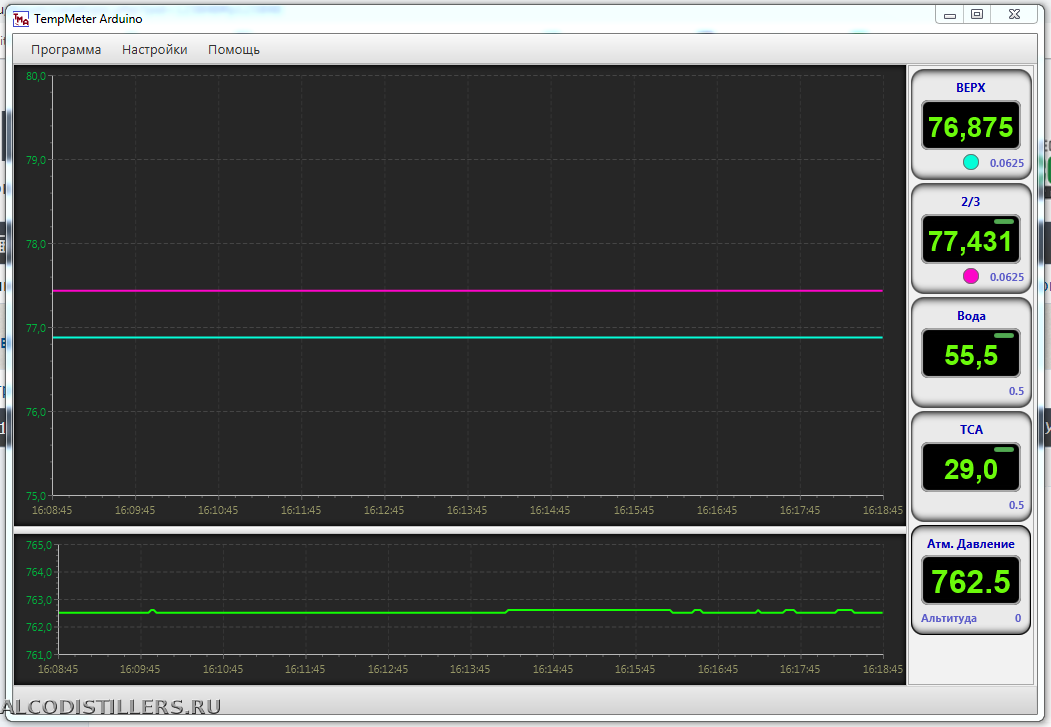The image size is (1051, 727).
Task: Toggle the green indicator on the Вода display
Action: [1004, 336]
